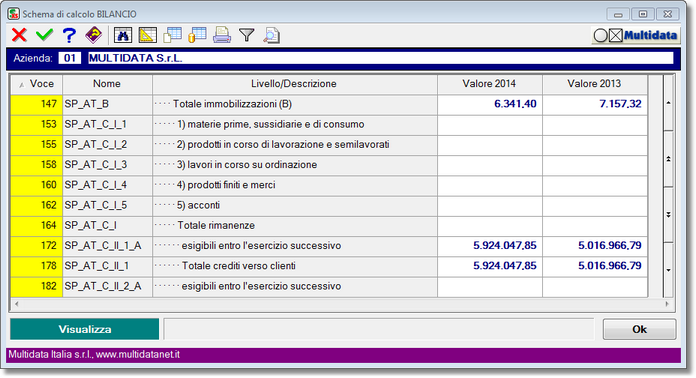Click the Nome column header

[107, 84]
